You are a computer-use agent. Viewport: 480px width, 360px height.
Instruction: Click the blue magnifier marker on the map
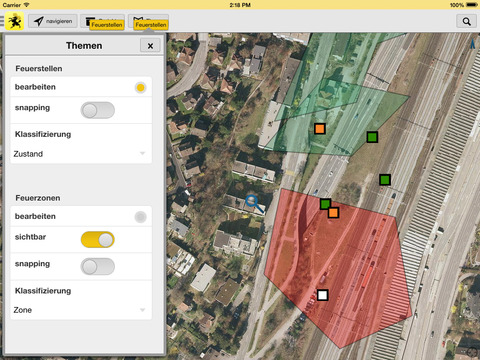(x=254, y=204)
